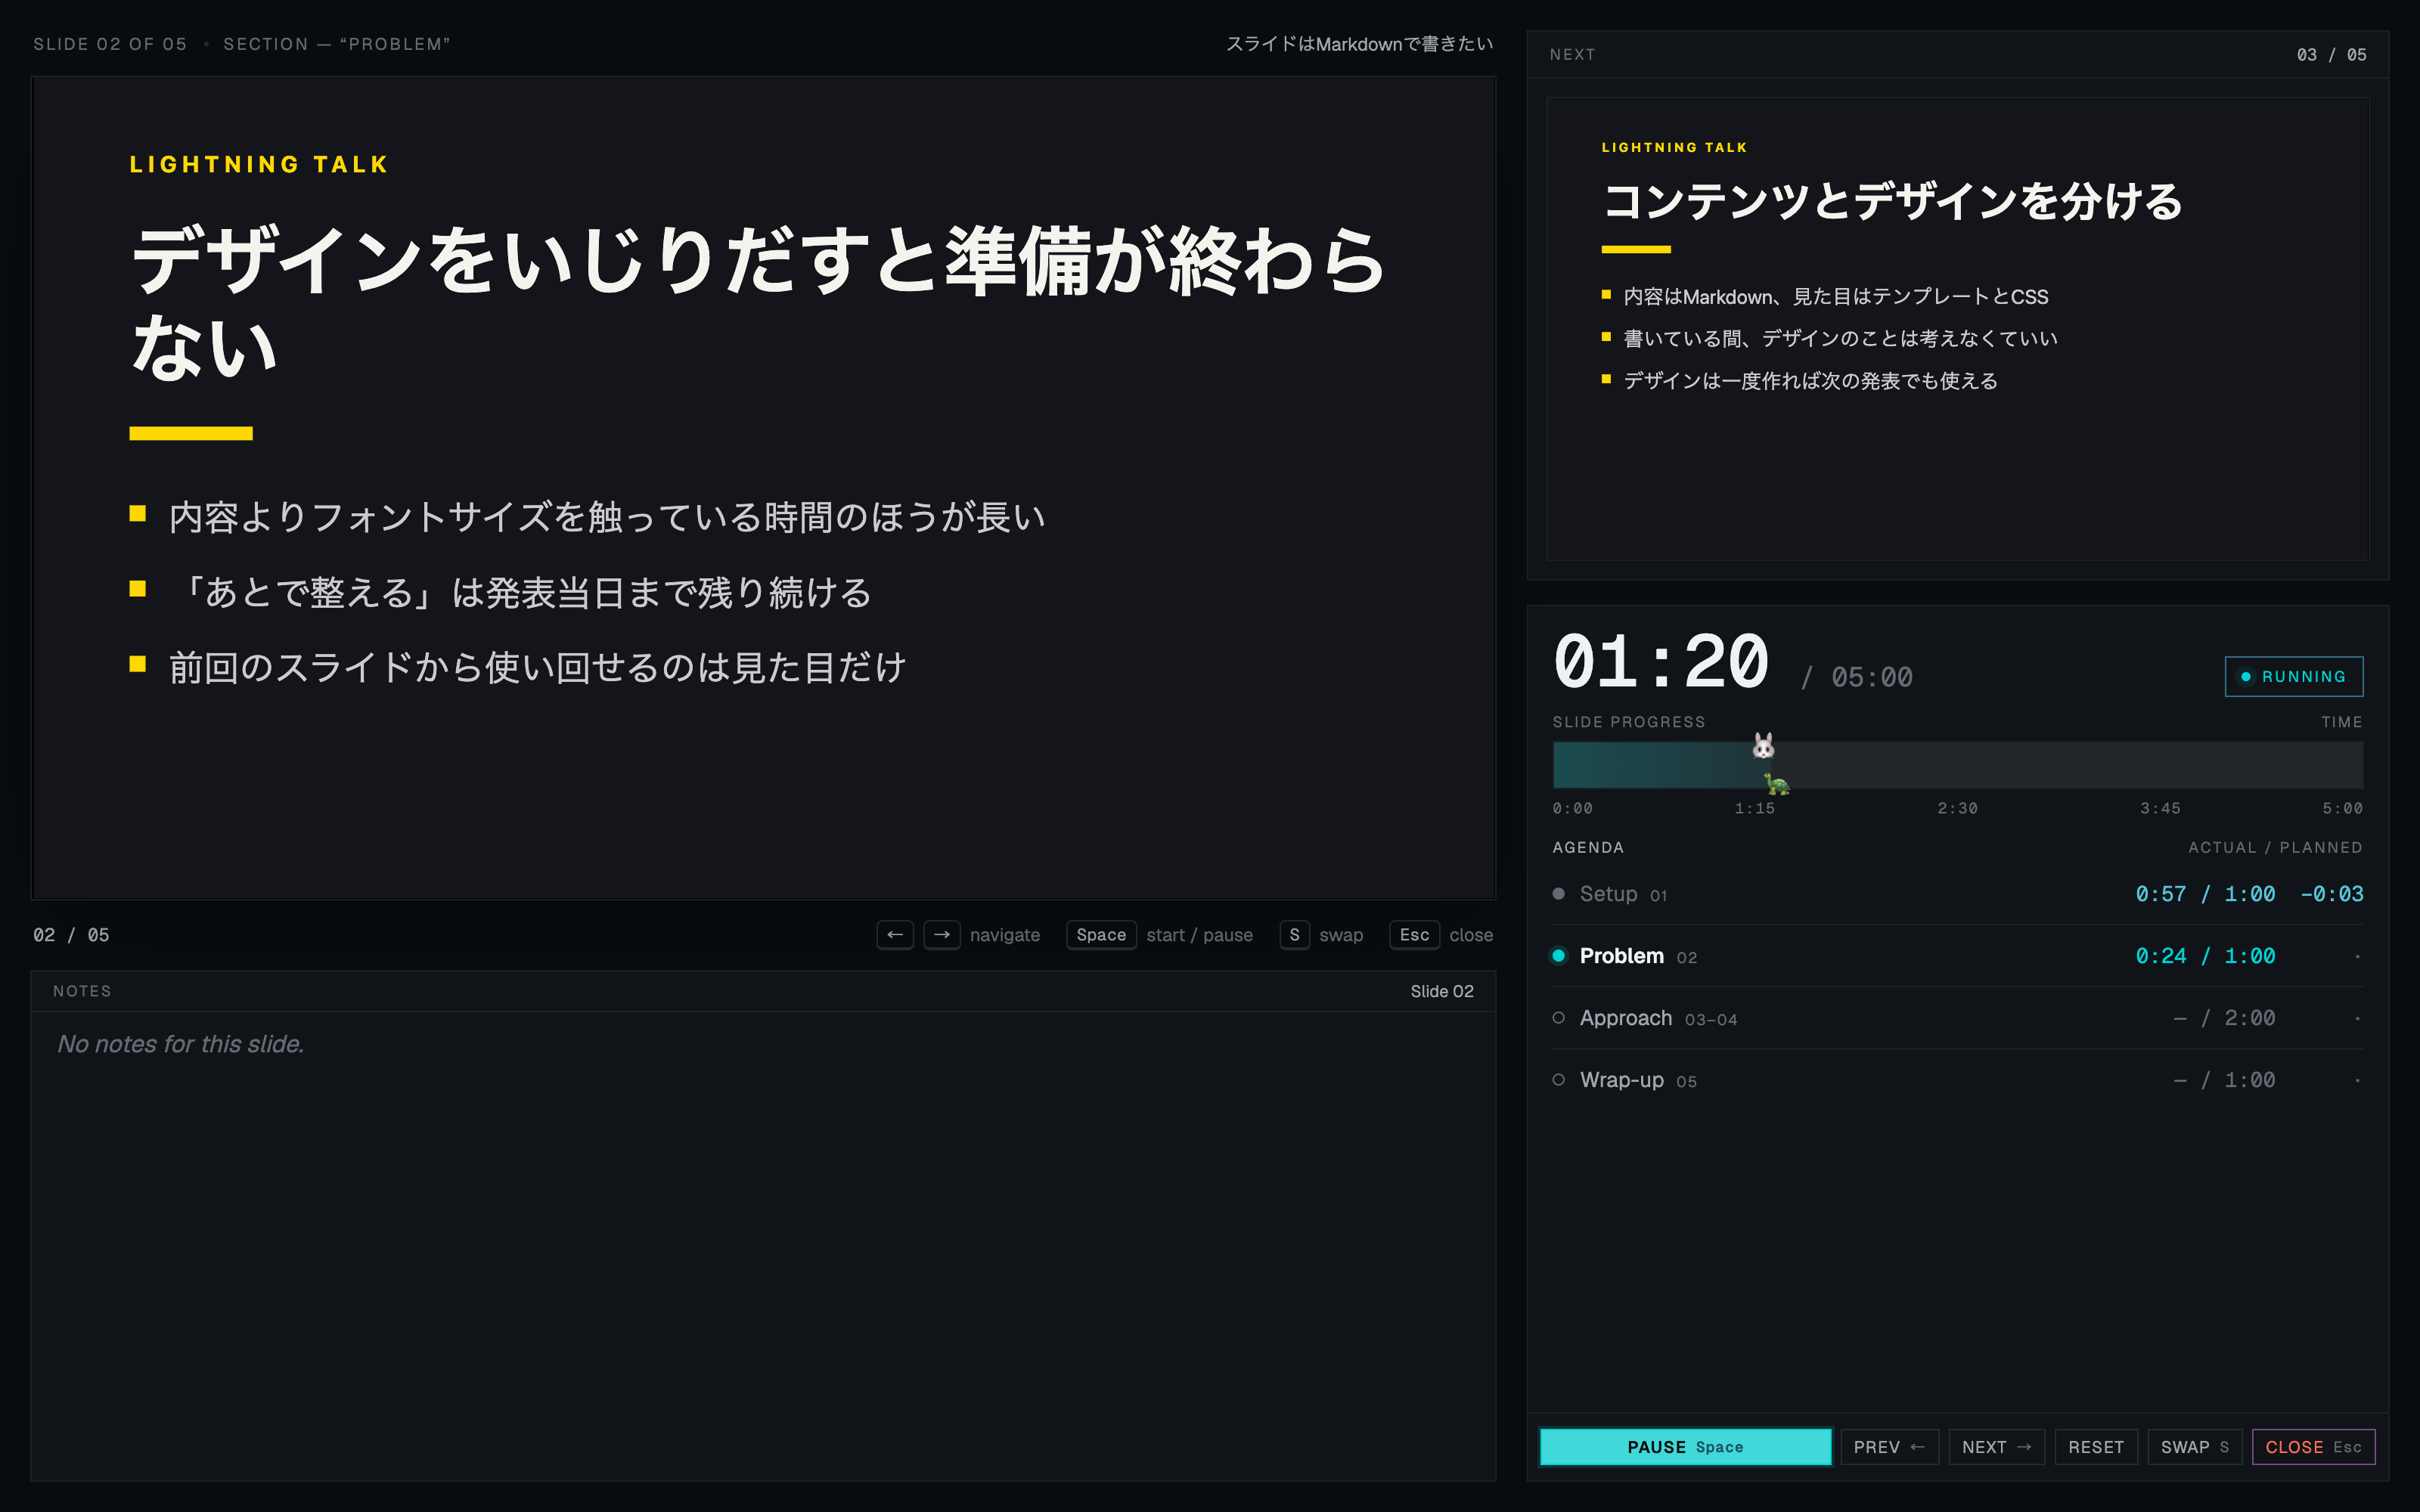2420x1512 pixels.
Task: Click the Wrap-up agenda circle
Action: pos(1558,1080)
